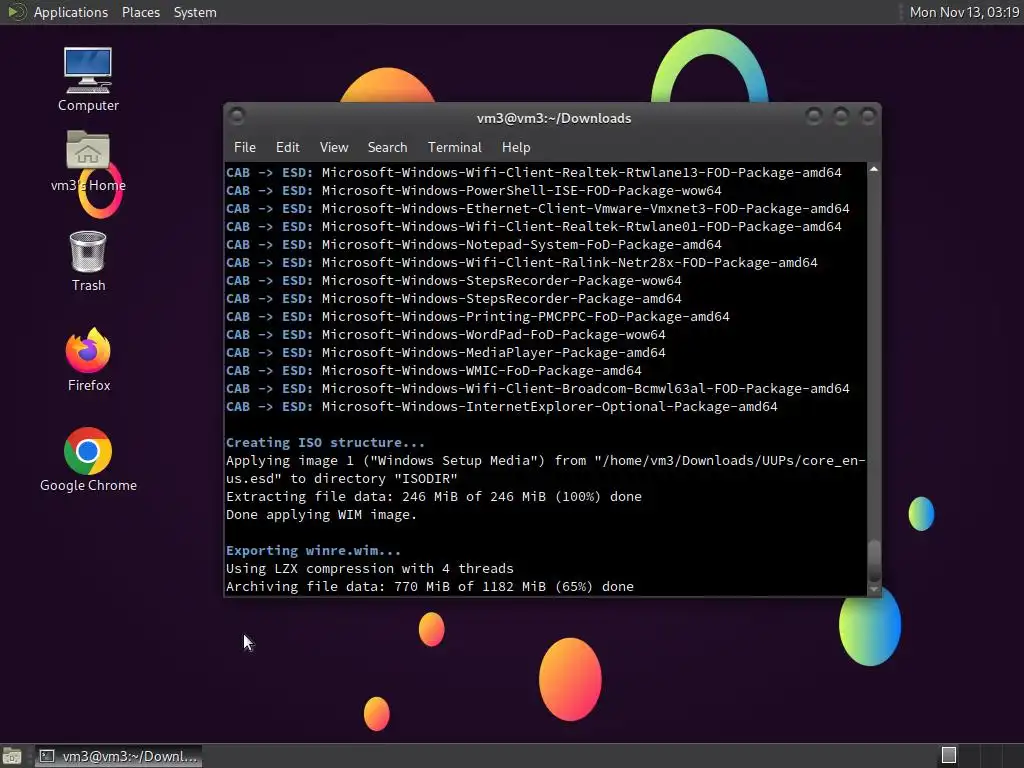The height and width of the screenshot is (768, 1024).
Task: Click the terminal scrollbar up arrow
Action: [x=874, y=169]
